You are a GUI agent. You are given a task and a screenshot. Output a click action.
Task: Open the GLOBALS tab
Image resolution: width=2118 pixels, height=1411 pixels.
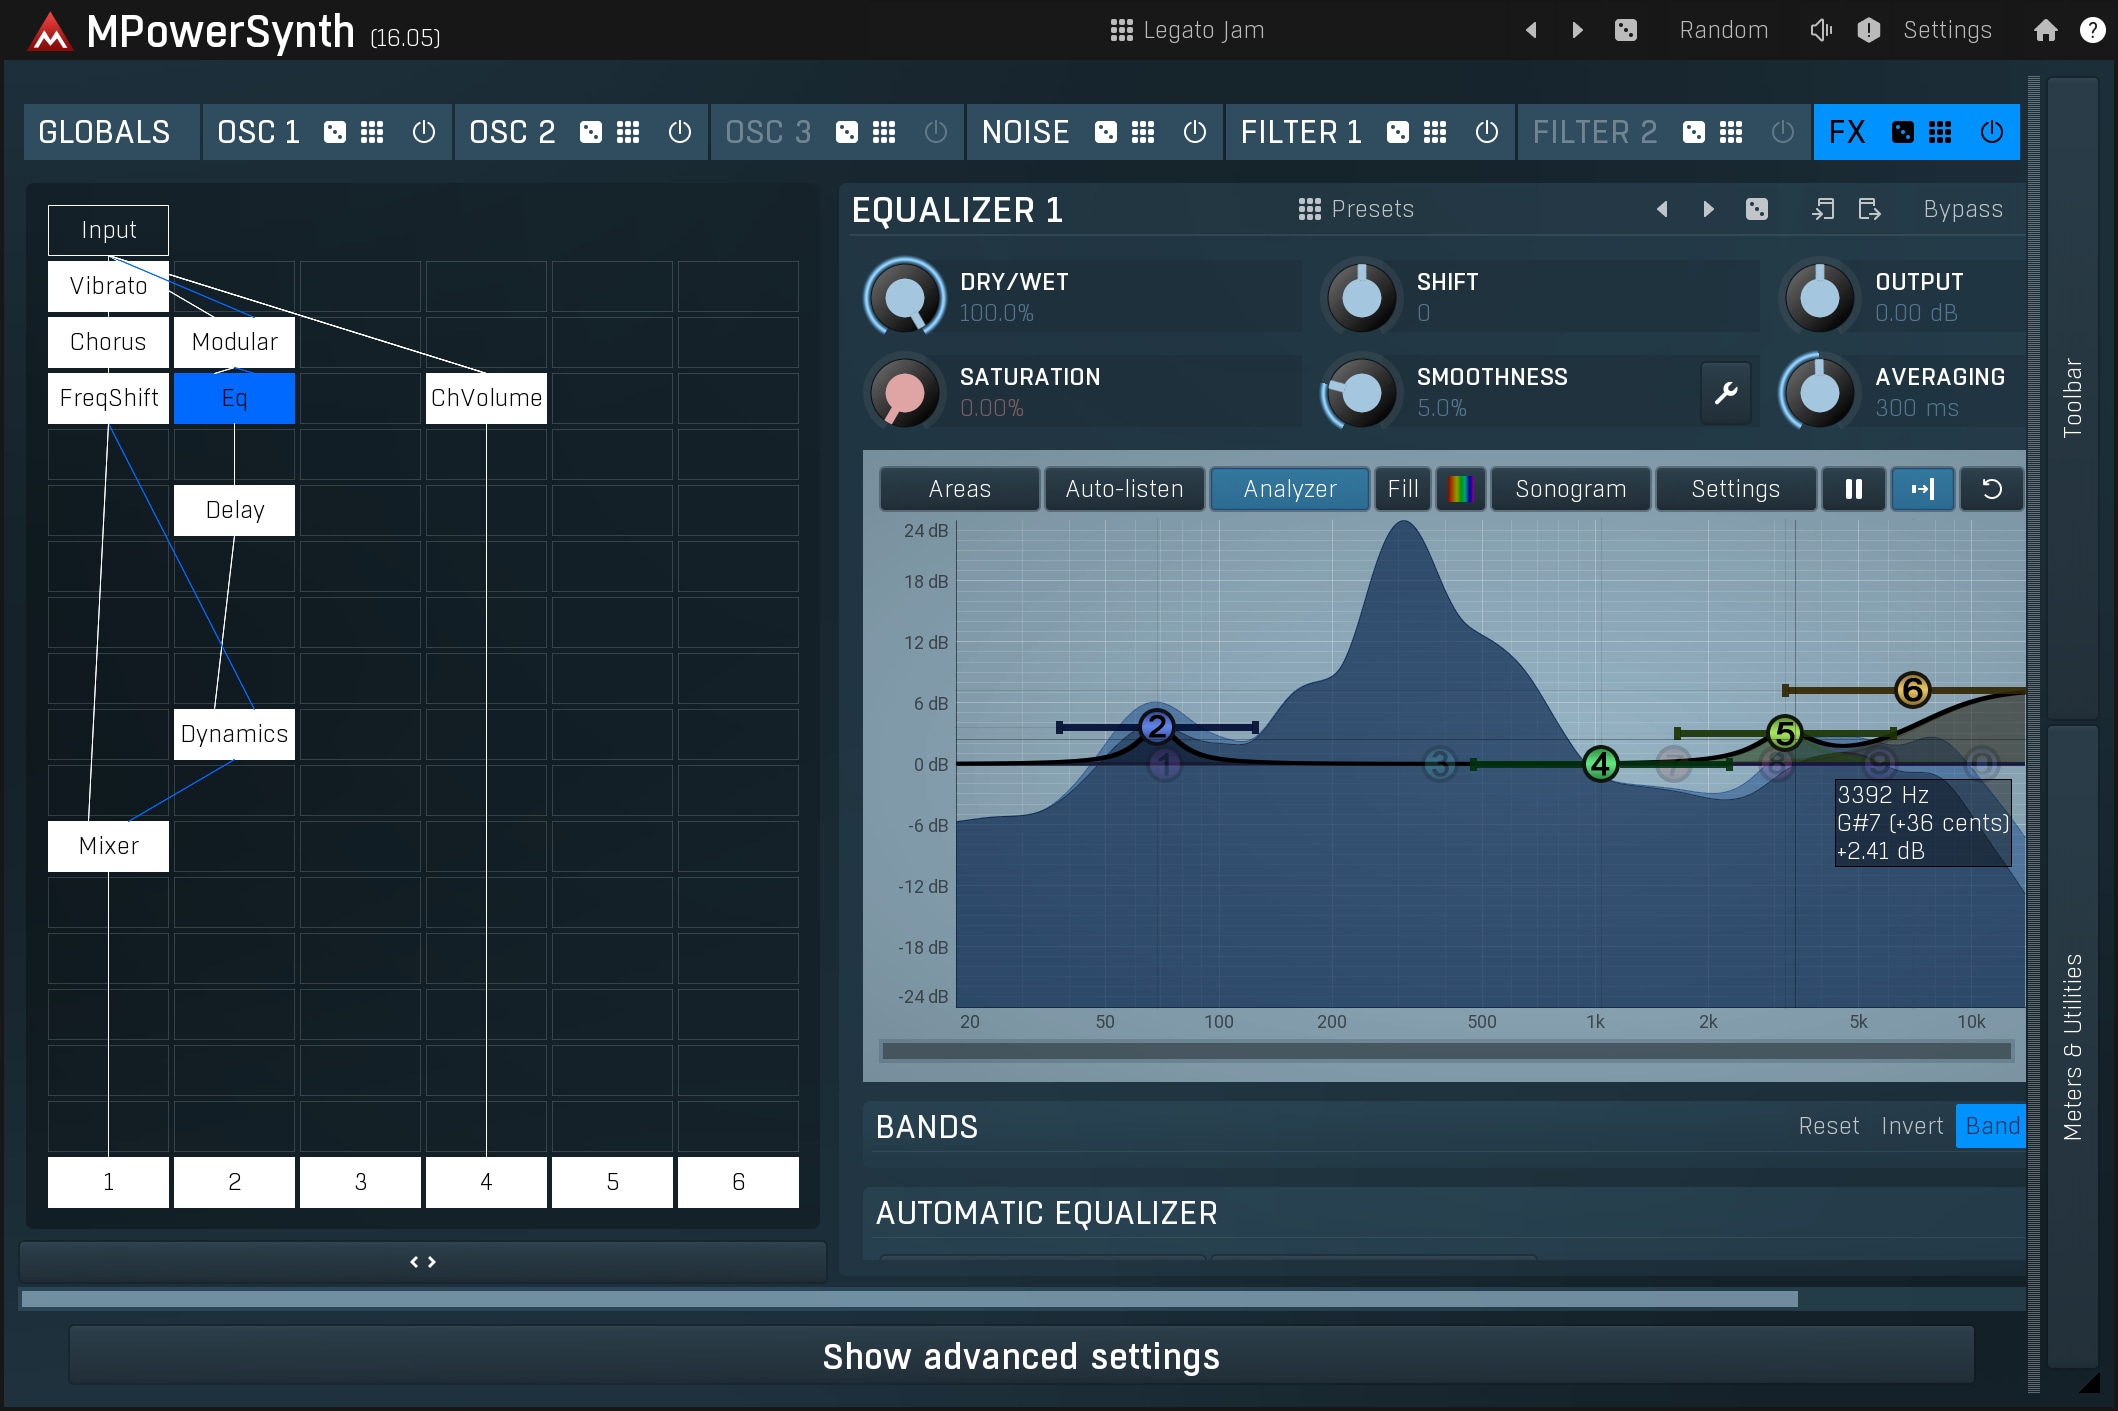tap(111, 132)
